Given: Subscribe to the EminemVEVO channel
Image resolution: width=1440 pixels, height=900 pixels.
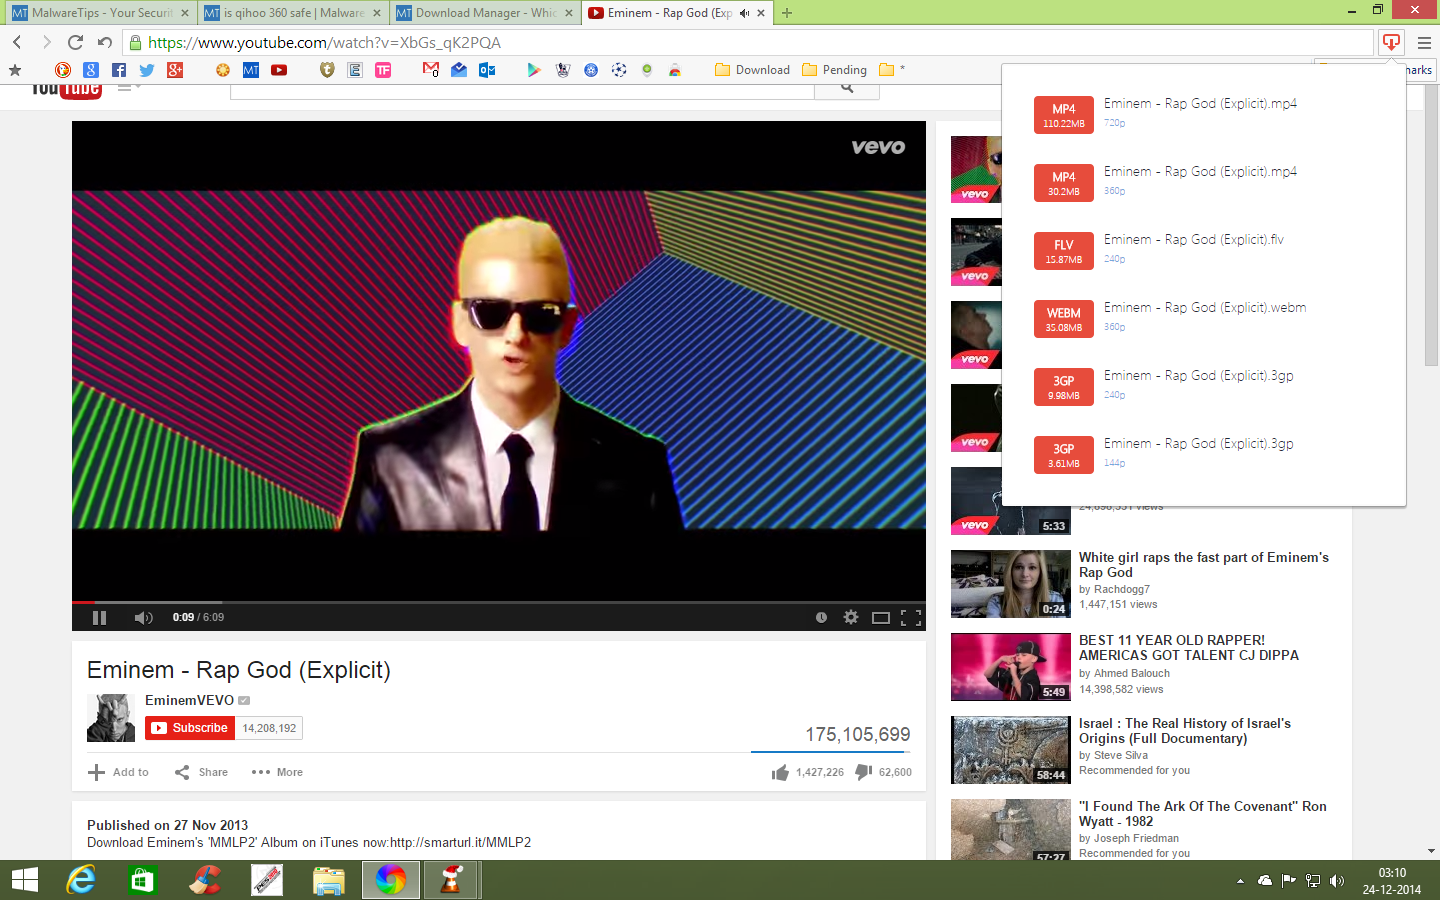Looking at the screenshot, I should [x=190, y=728].
